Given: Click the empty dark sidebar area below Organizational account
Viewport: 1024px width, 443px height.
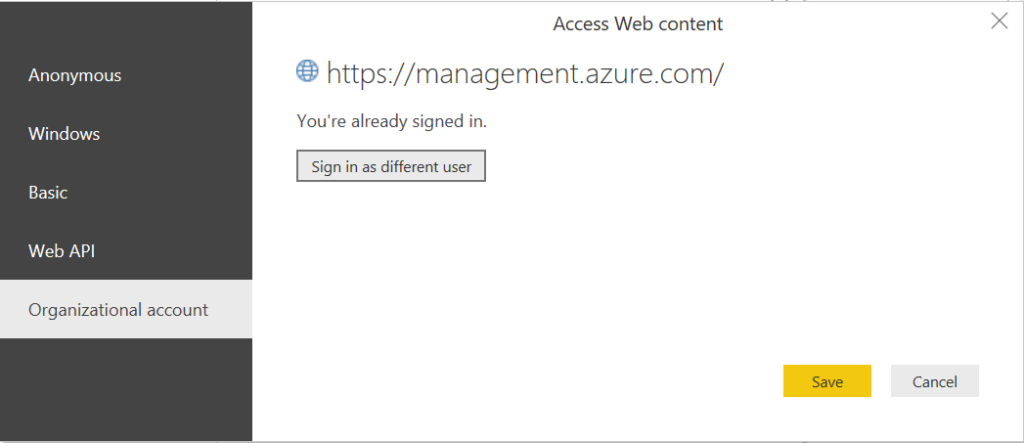Looking at the screenshot, I should (126, 389).
